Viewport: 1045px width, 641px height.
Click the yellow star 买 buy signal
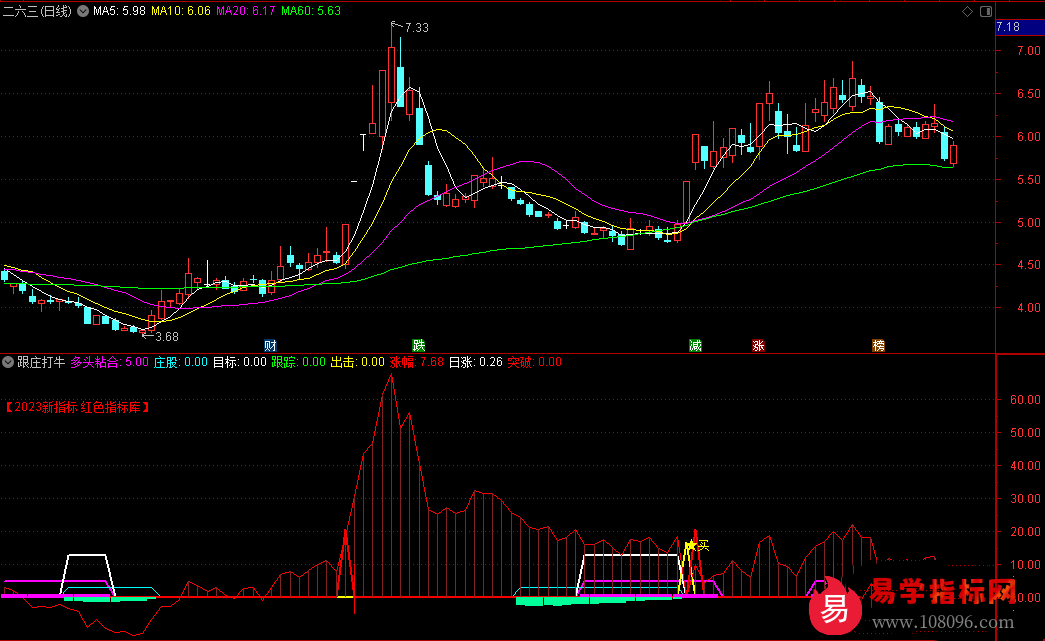tap(697, 546)
